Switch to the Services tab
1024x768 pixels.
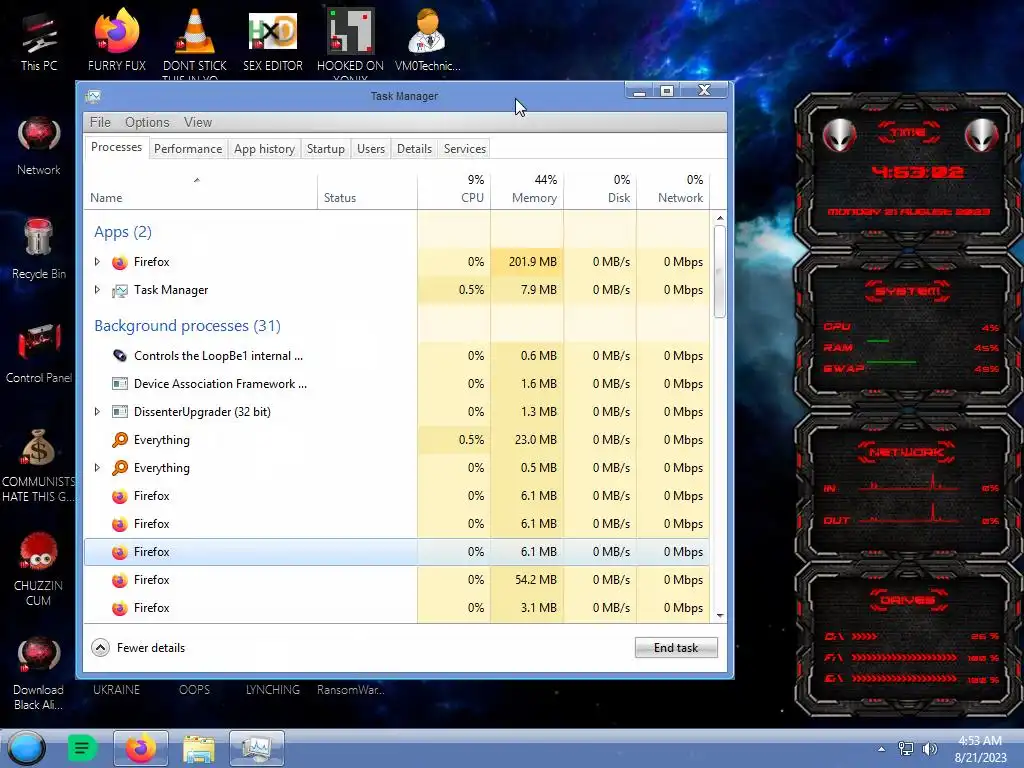pos(465,149)
